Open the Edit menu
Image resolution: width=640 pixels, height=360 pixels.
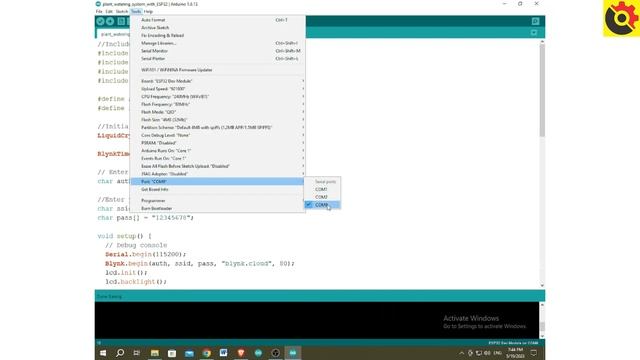(109, 11)
